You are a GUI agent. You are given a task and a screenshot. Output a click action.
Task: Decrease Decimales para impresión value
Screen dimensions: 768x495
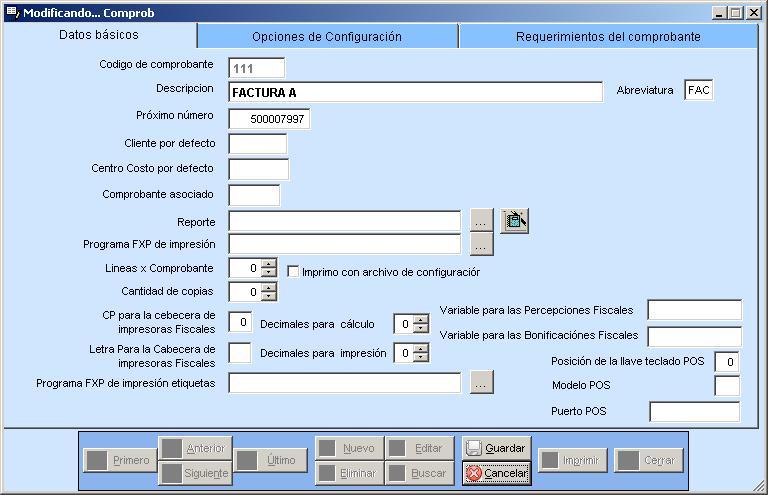point(421,357)
